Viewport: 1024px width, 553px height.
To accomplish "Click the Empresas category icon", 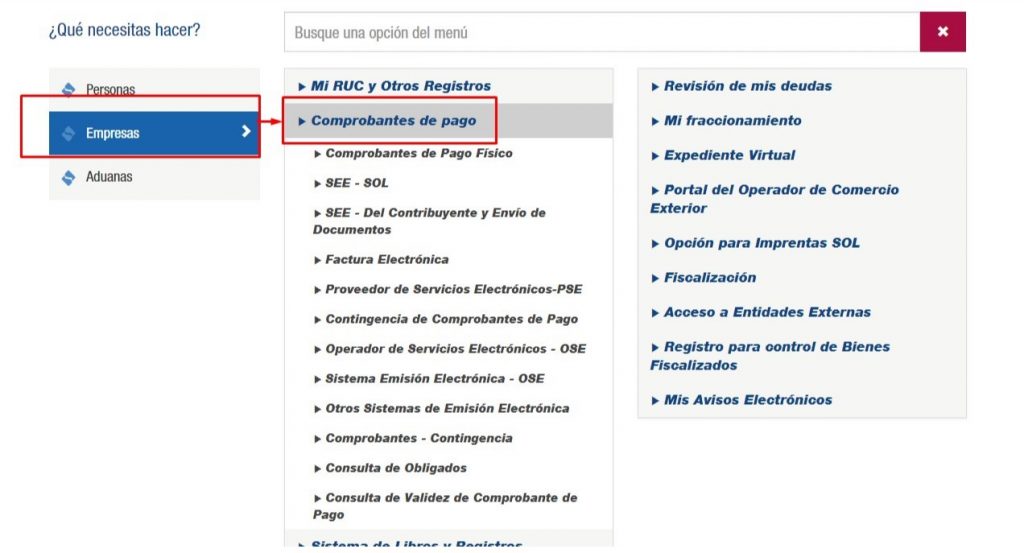I will tap(69, 133).
